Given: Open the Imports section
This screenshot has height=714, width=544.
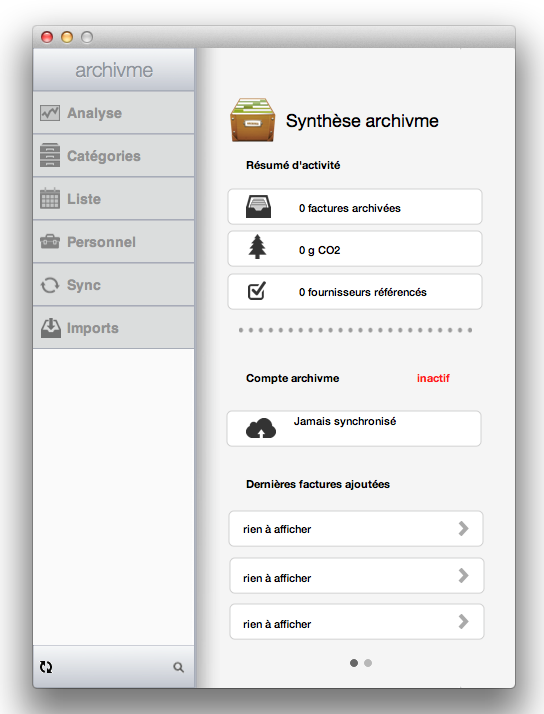Looking at the screenshot, I should (x=113, y=327).
